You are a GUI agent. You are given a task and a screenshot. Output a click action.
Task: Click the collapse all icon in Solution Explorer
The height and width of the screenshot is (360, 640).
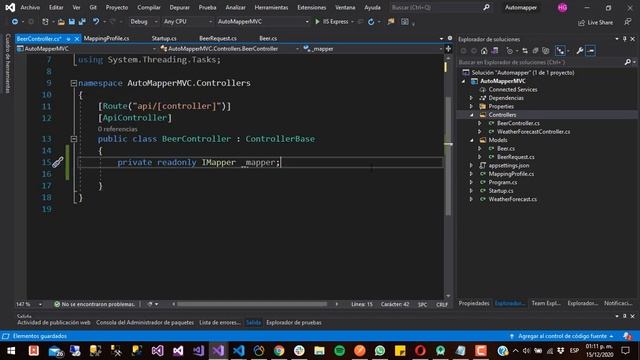(x=535, y=51)
